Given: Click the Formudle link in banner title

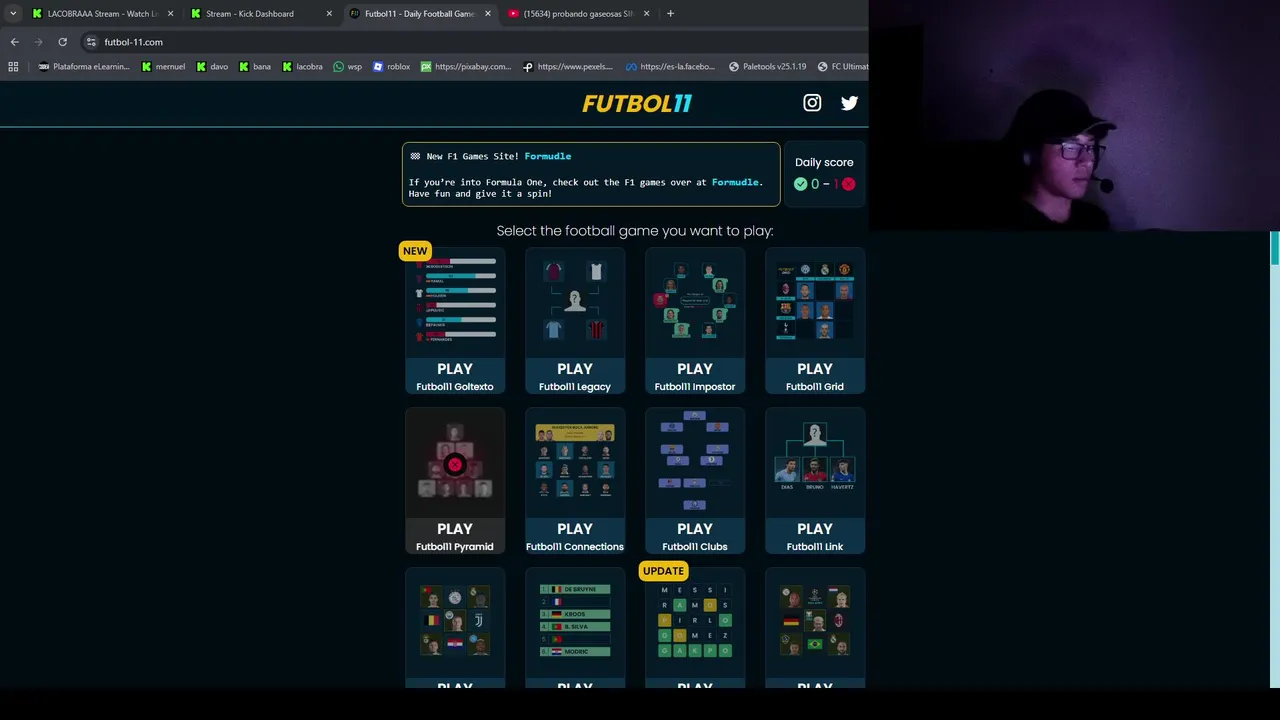Looking at the screenshot, I should (x=548, y=156).
